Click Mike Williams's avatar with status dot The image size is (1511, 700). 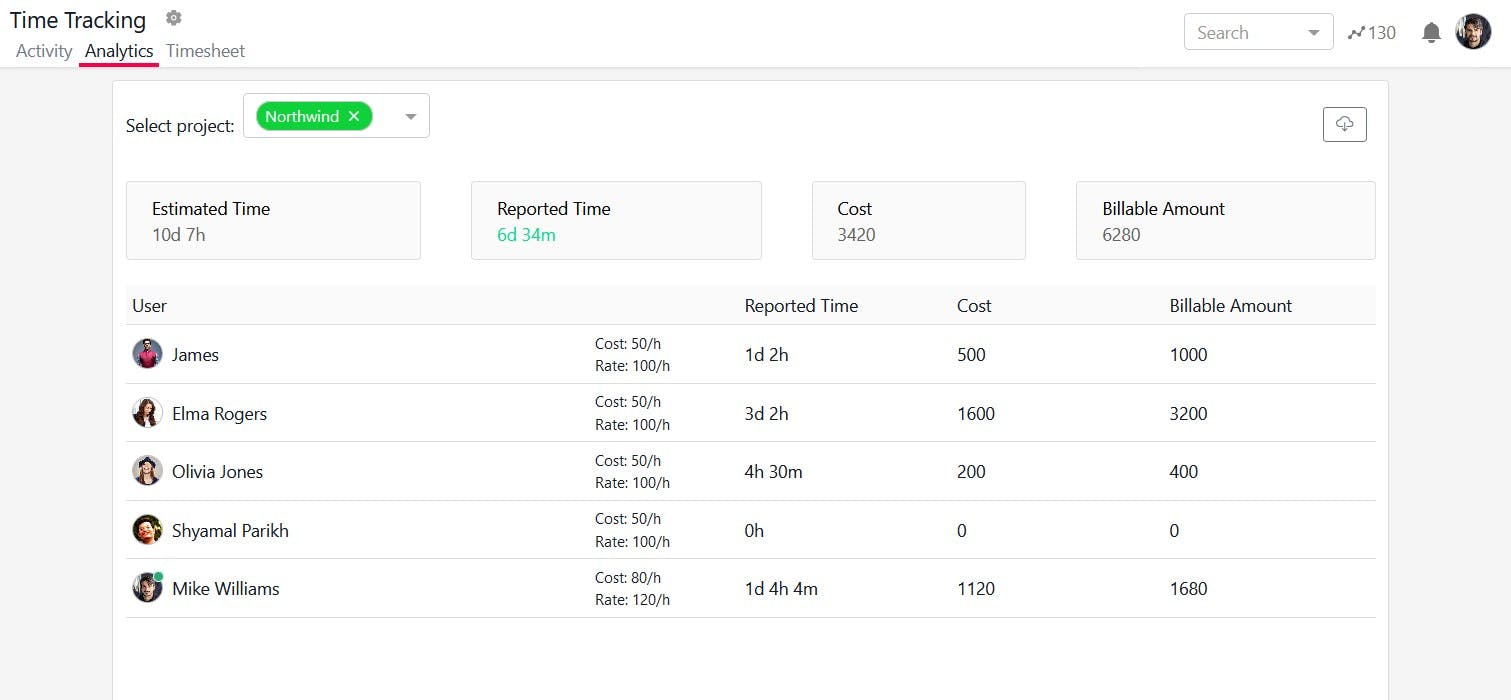coord(147,588)
